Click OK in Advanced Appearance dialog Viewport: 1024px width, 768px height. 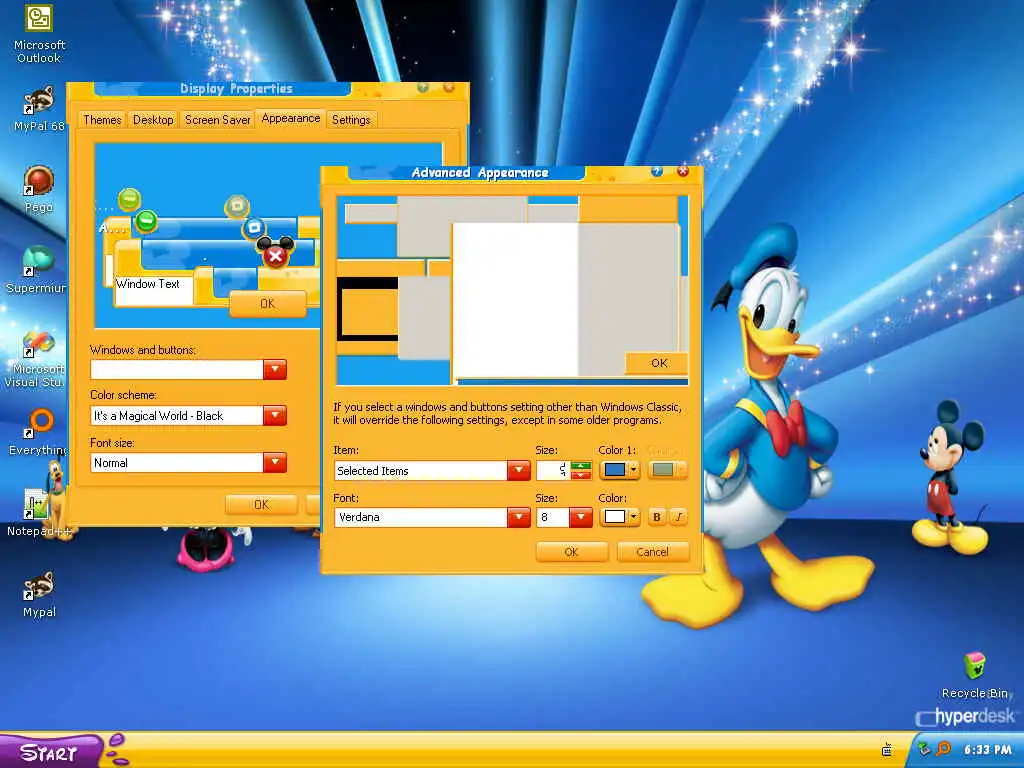coord(571,552)
